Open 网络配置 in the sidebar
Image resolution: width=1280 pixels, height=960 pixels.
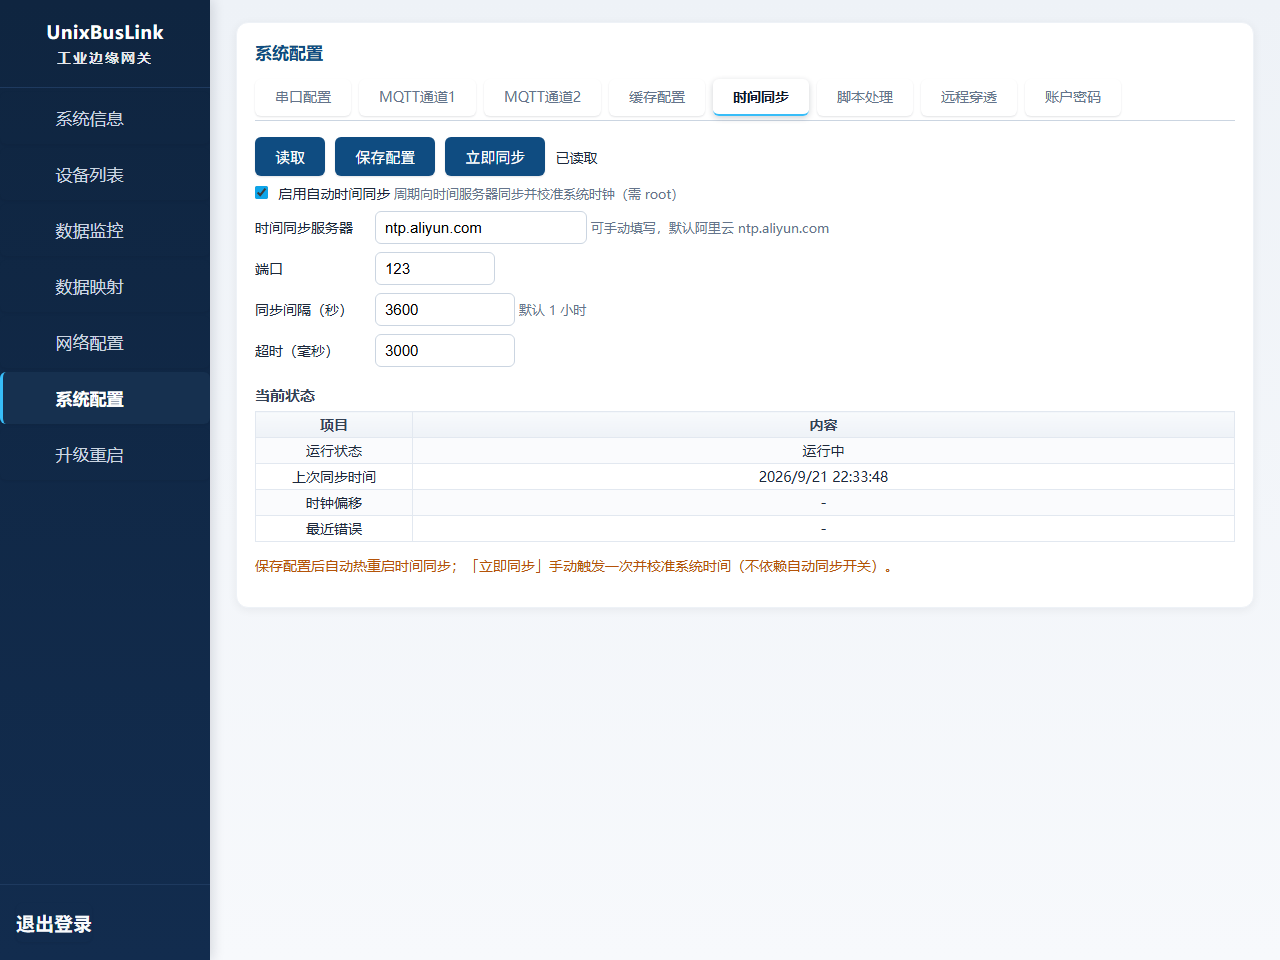pos(105,343)
